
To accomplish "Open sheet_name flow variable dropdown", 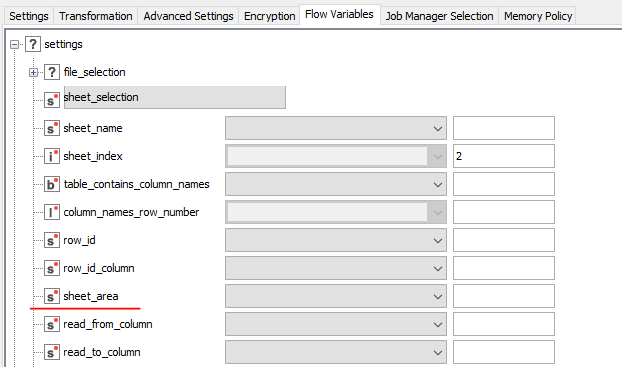I will tap(336, 128).
